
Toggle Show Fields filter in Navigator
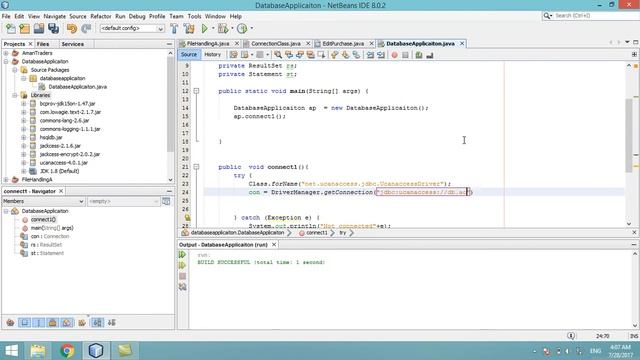[24, 322]
